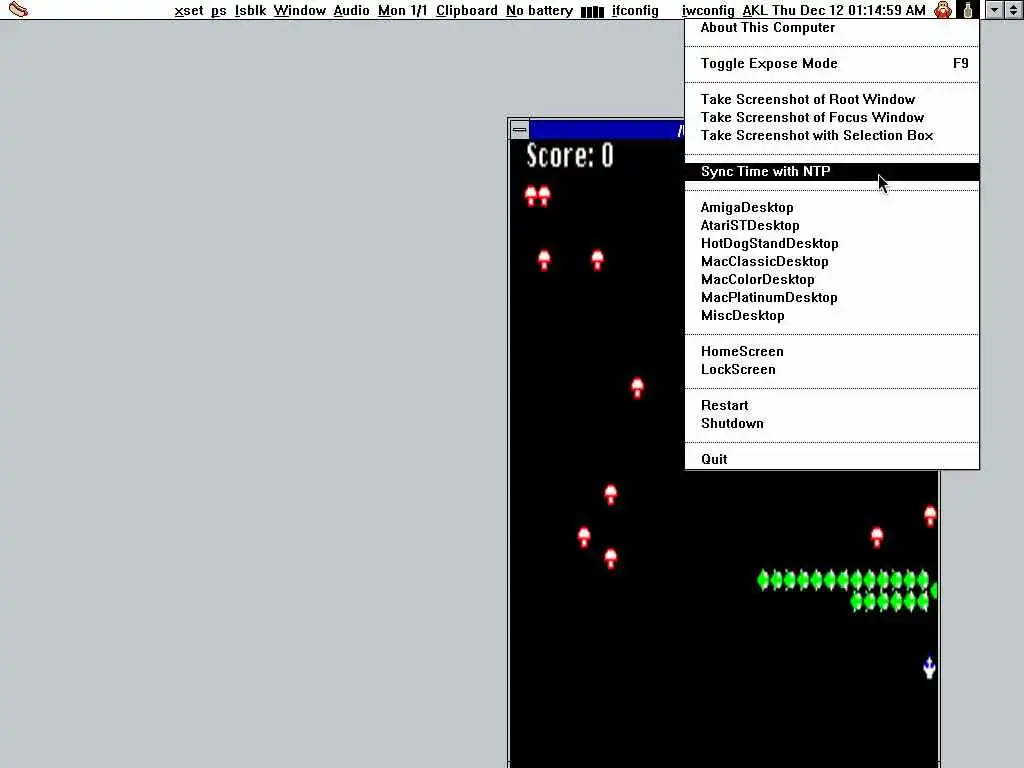
Task: Open the monkey icon menu
Action: [x=943, y=10]
